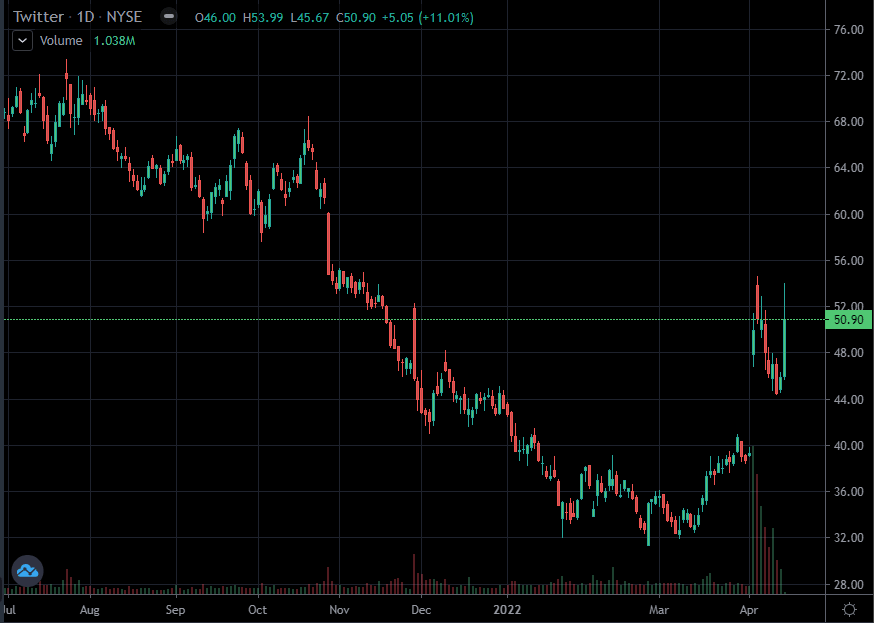Click the TradingView cloud logo icon
Viewport: 874px width, 623px height.
pyautogui.click(x=27, y=571)
